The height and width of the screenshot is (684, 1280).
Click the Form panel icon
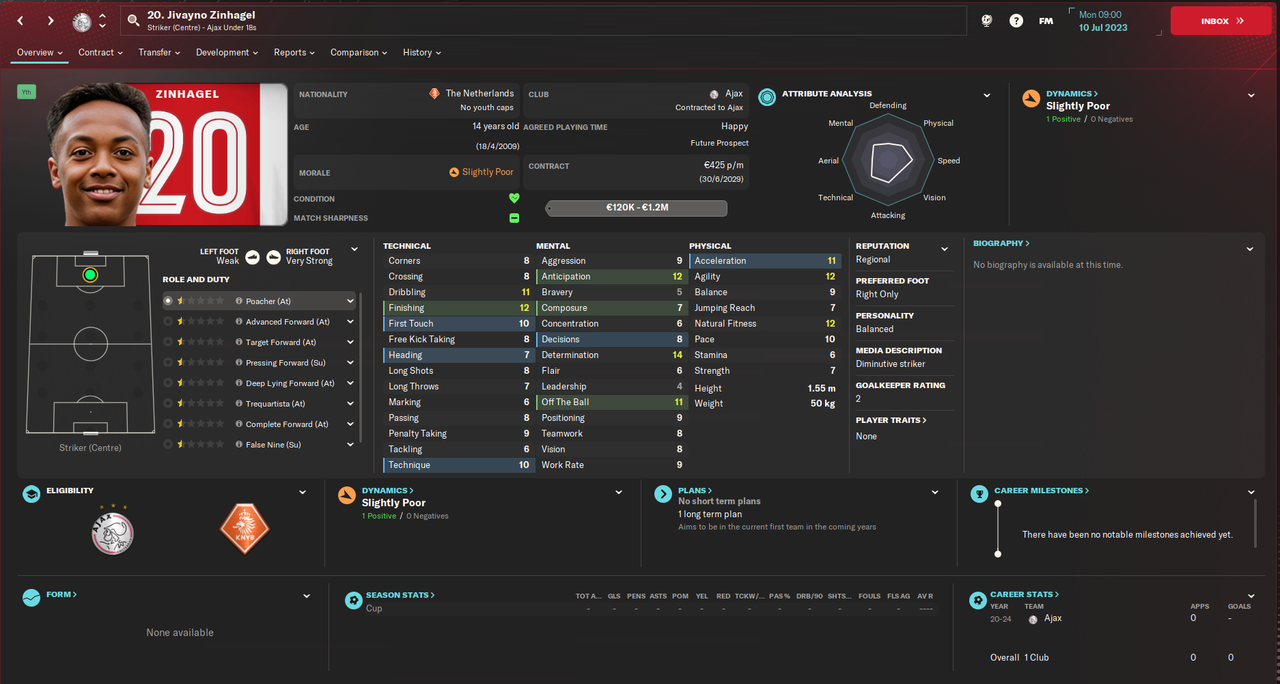(x=31, y=597)
